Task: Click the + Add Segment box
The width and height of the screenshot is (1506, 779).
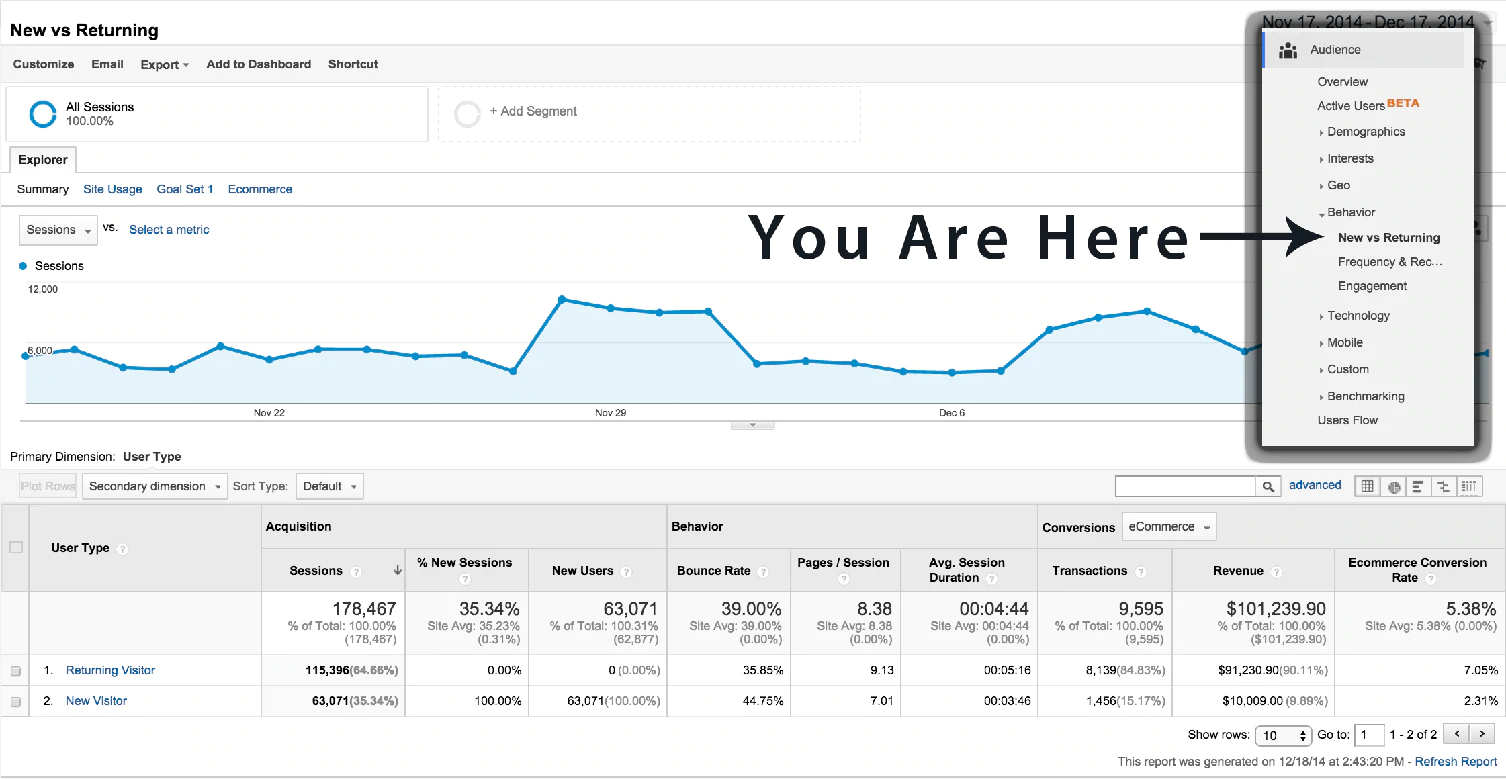Action: (x=649, y=113)
